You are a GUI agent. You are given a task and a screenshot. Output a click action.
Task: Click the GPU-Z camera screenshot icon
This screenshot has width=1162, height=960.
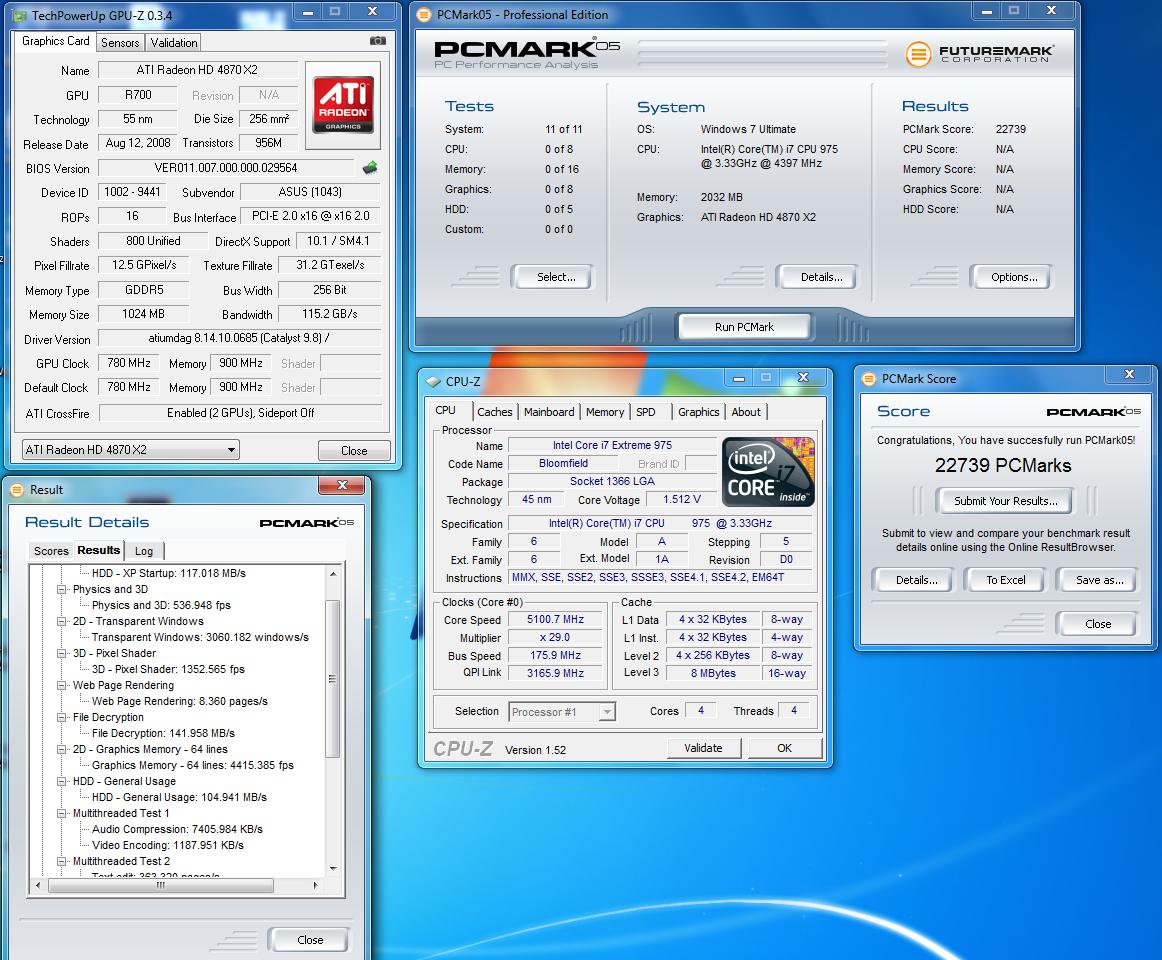click(x=378, y=41)
